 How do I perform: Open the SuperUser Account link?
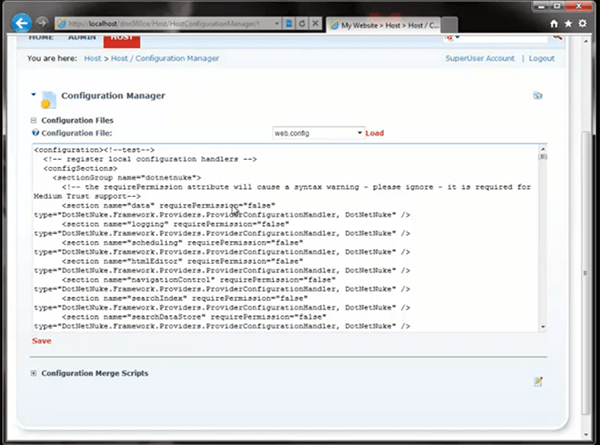pyautogui.click(x=480, y=58)
